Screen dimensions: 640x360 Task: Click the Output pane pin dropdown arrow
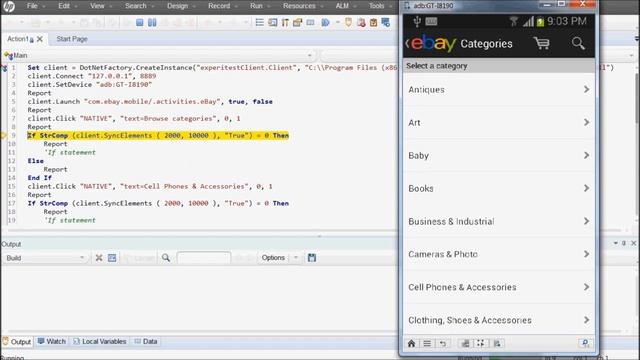pos(616,243)
